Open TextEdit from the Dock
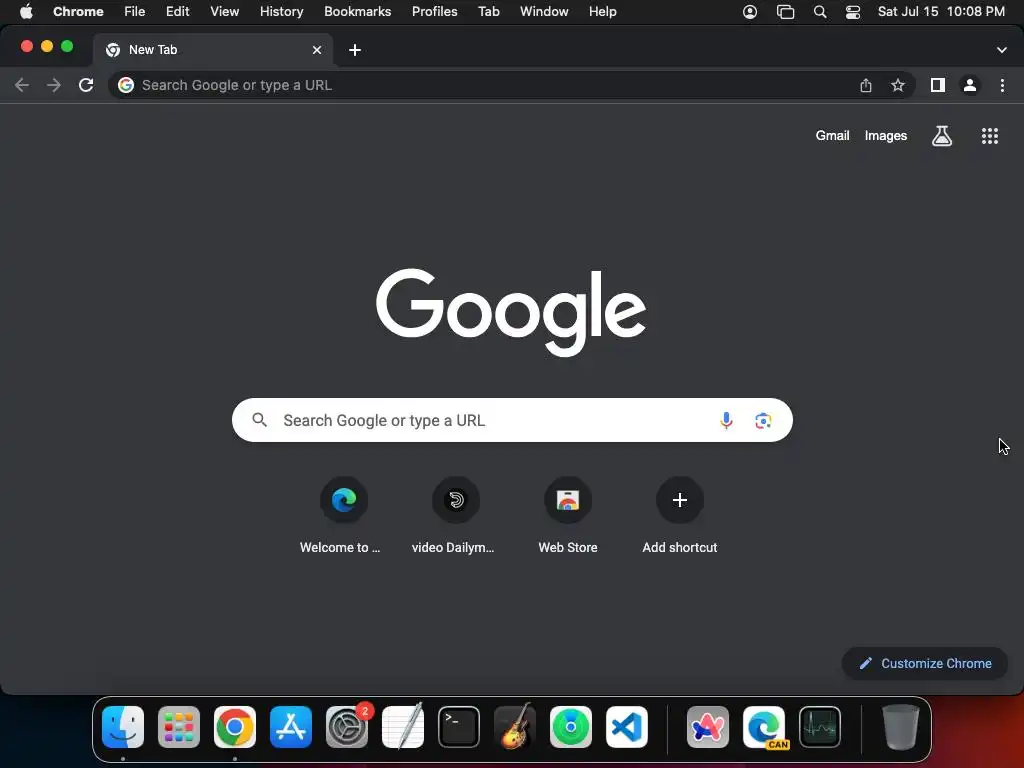This screenshot has height=768, width=1024. pos(403,727)
